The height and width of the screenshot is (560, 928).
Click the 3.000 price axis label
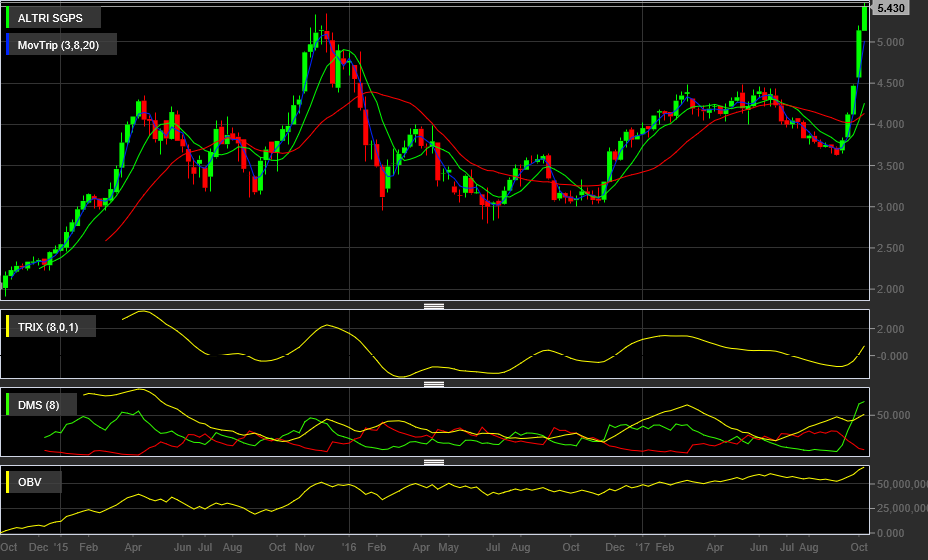pos(890,207)
